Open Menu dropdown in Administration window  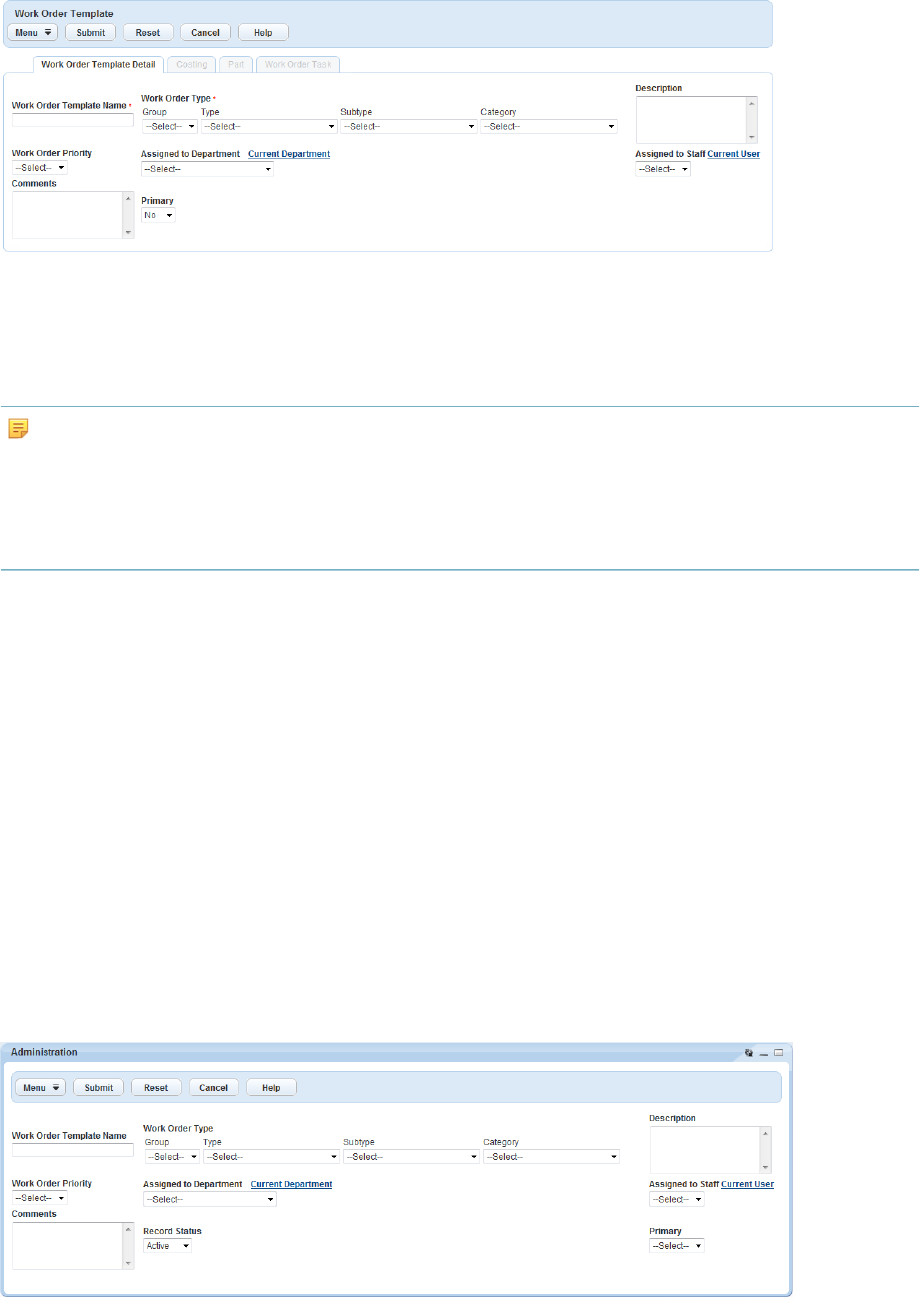41,1087
